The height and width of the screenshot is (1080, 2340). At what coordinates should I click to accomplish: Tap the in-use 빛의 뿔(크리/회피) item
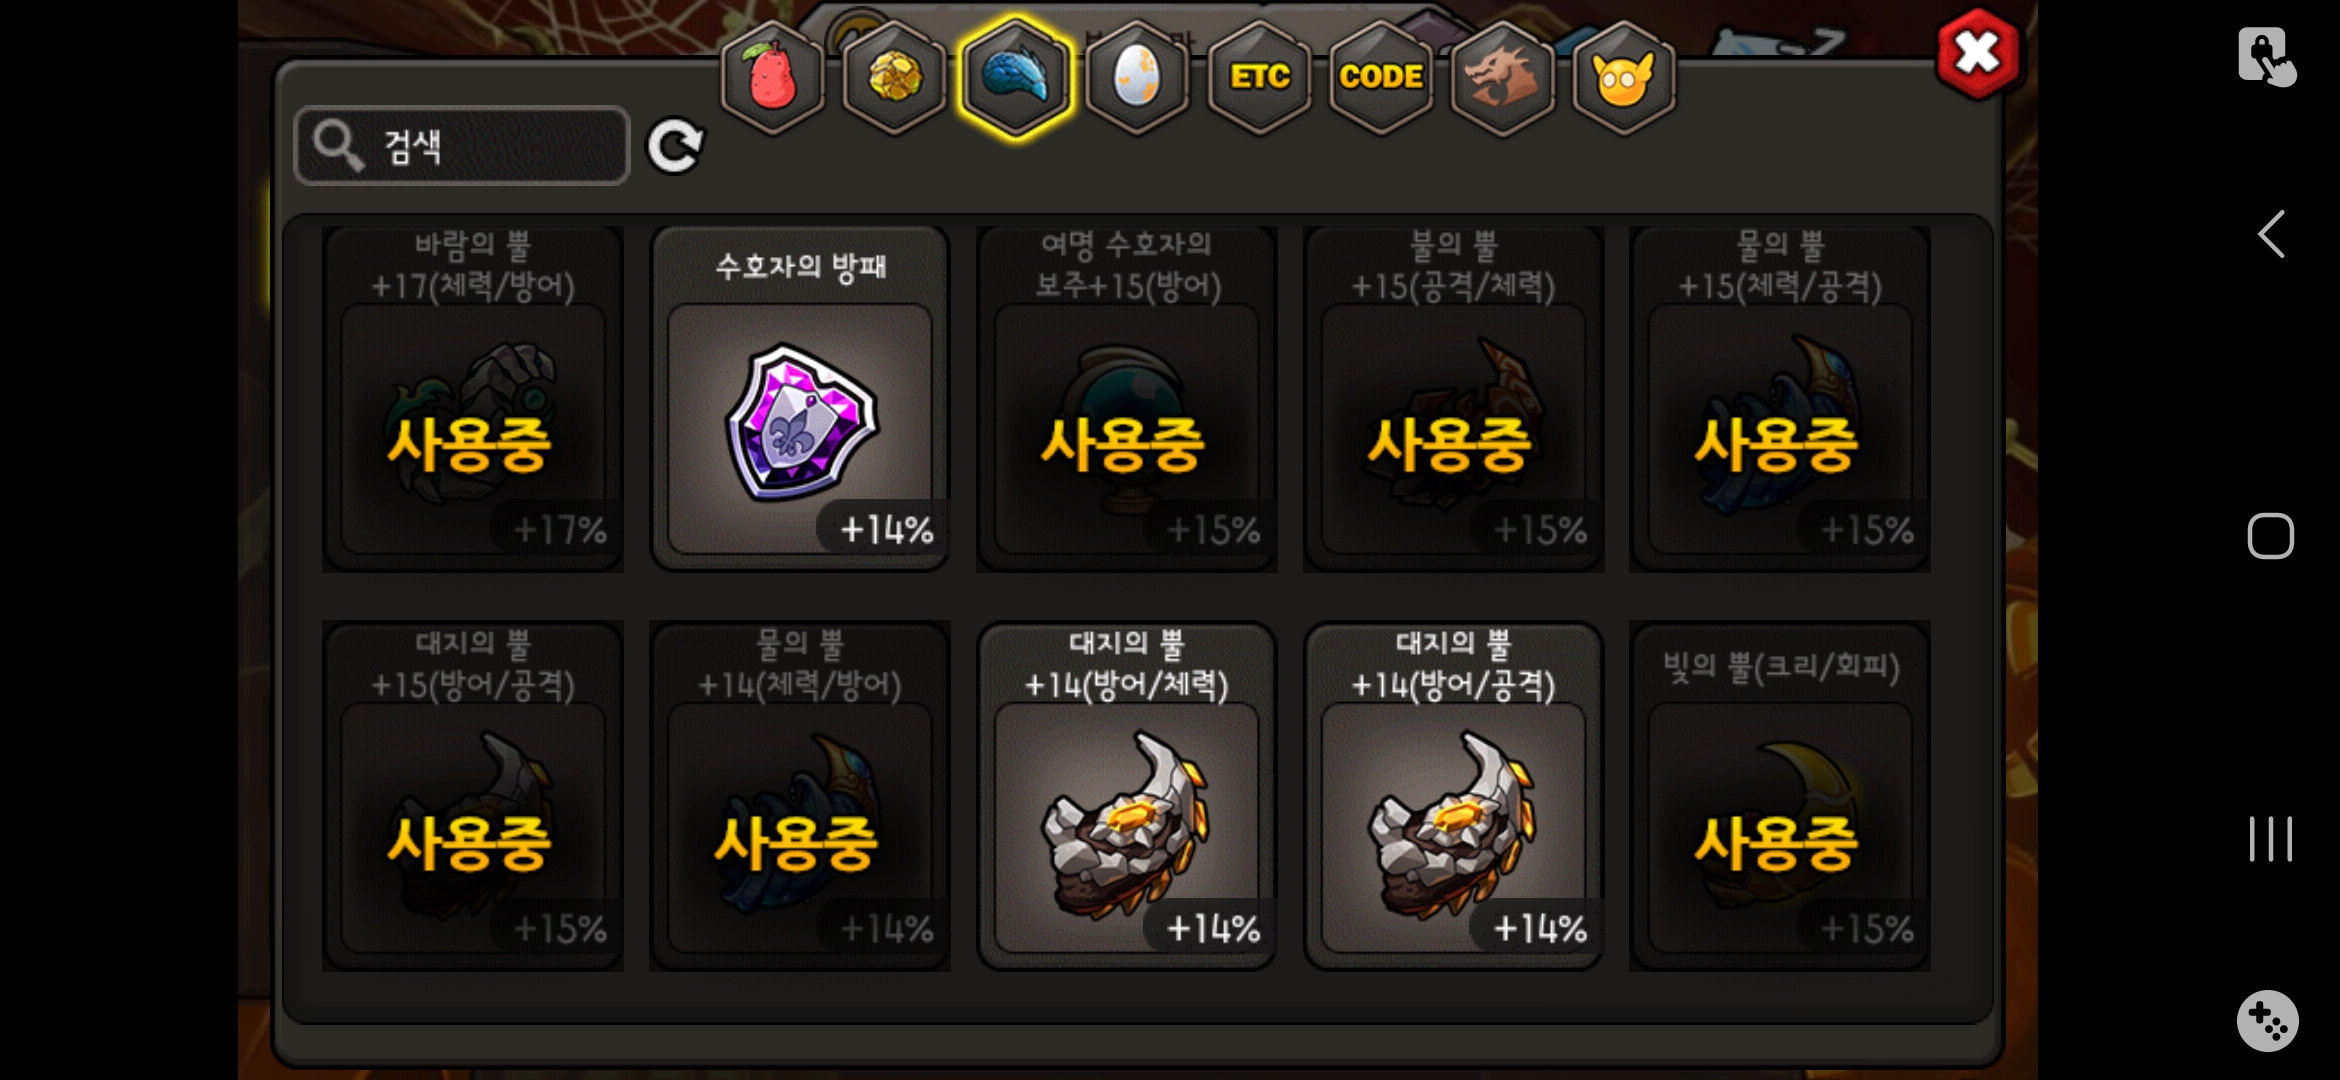pyautogui.click(x=1780, y=795)
